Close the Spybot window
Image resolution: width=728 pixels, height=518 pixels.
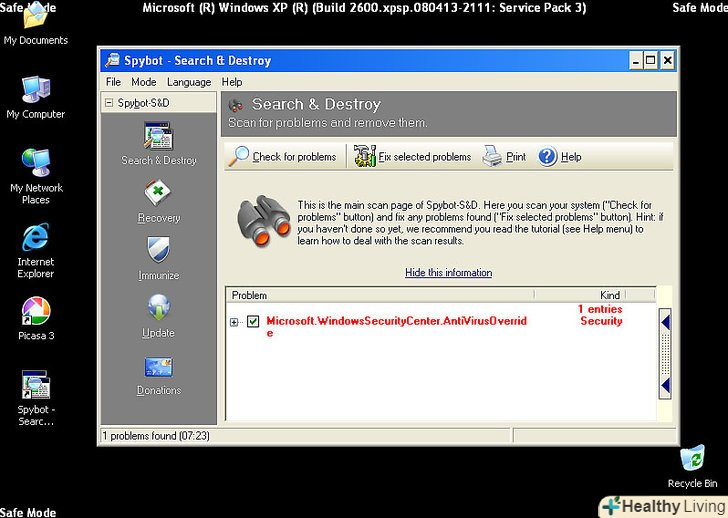click(667, 60)
